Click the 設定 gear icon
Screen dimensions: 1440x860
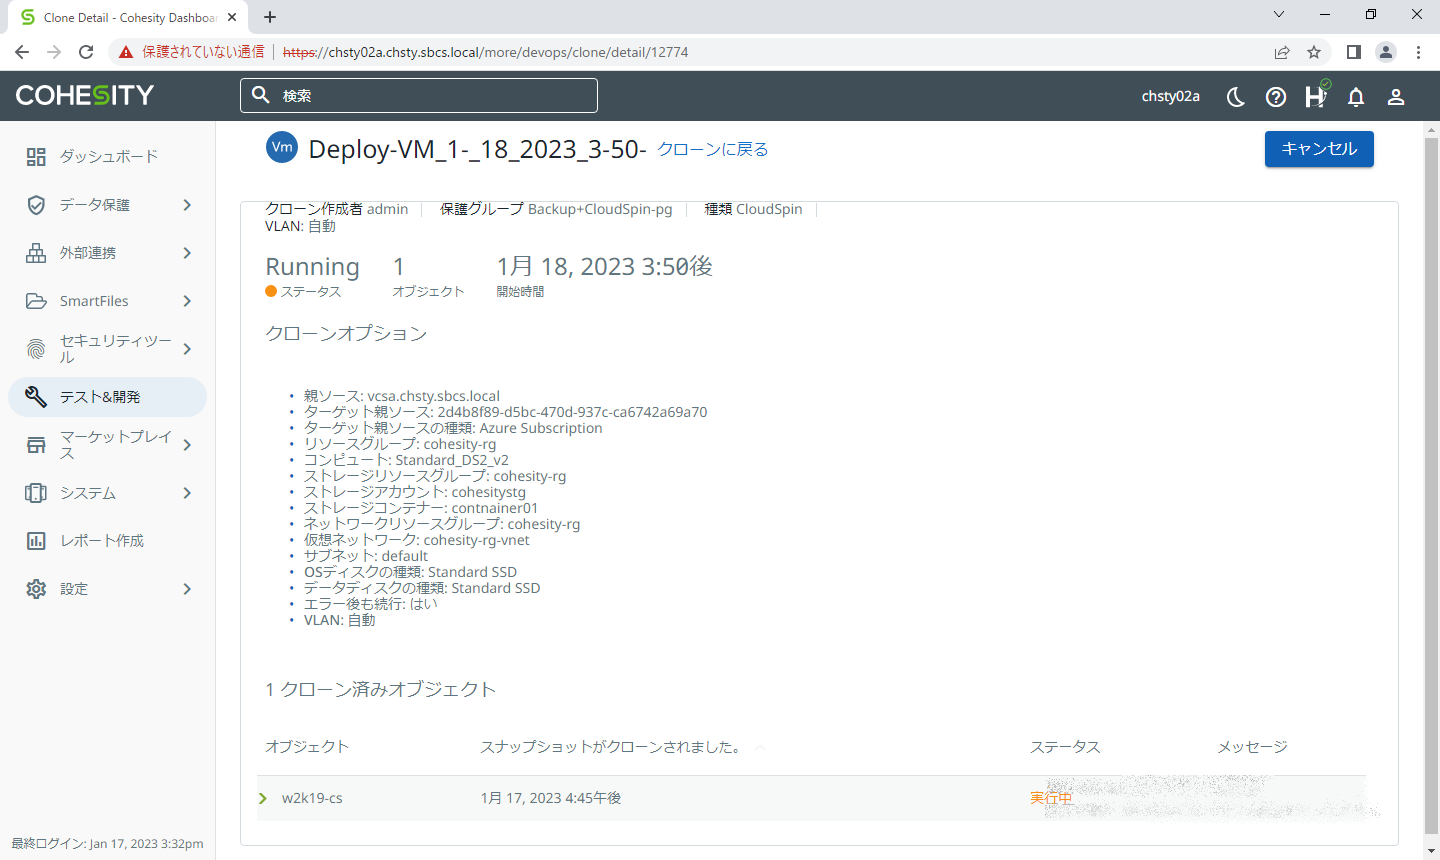(36, 589)
